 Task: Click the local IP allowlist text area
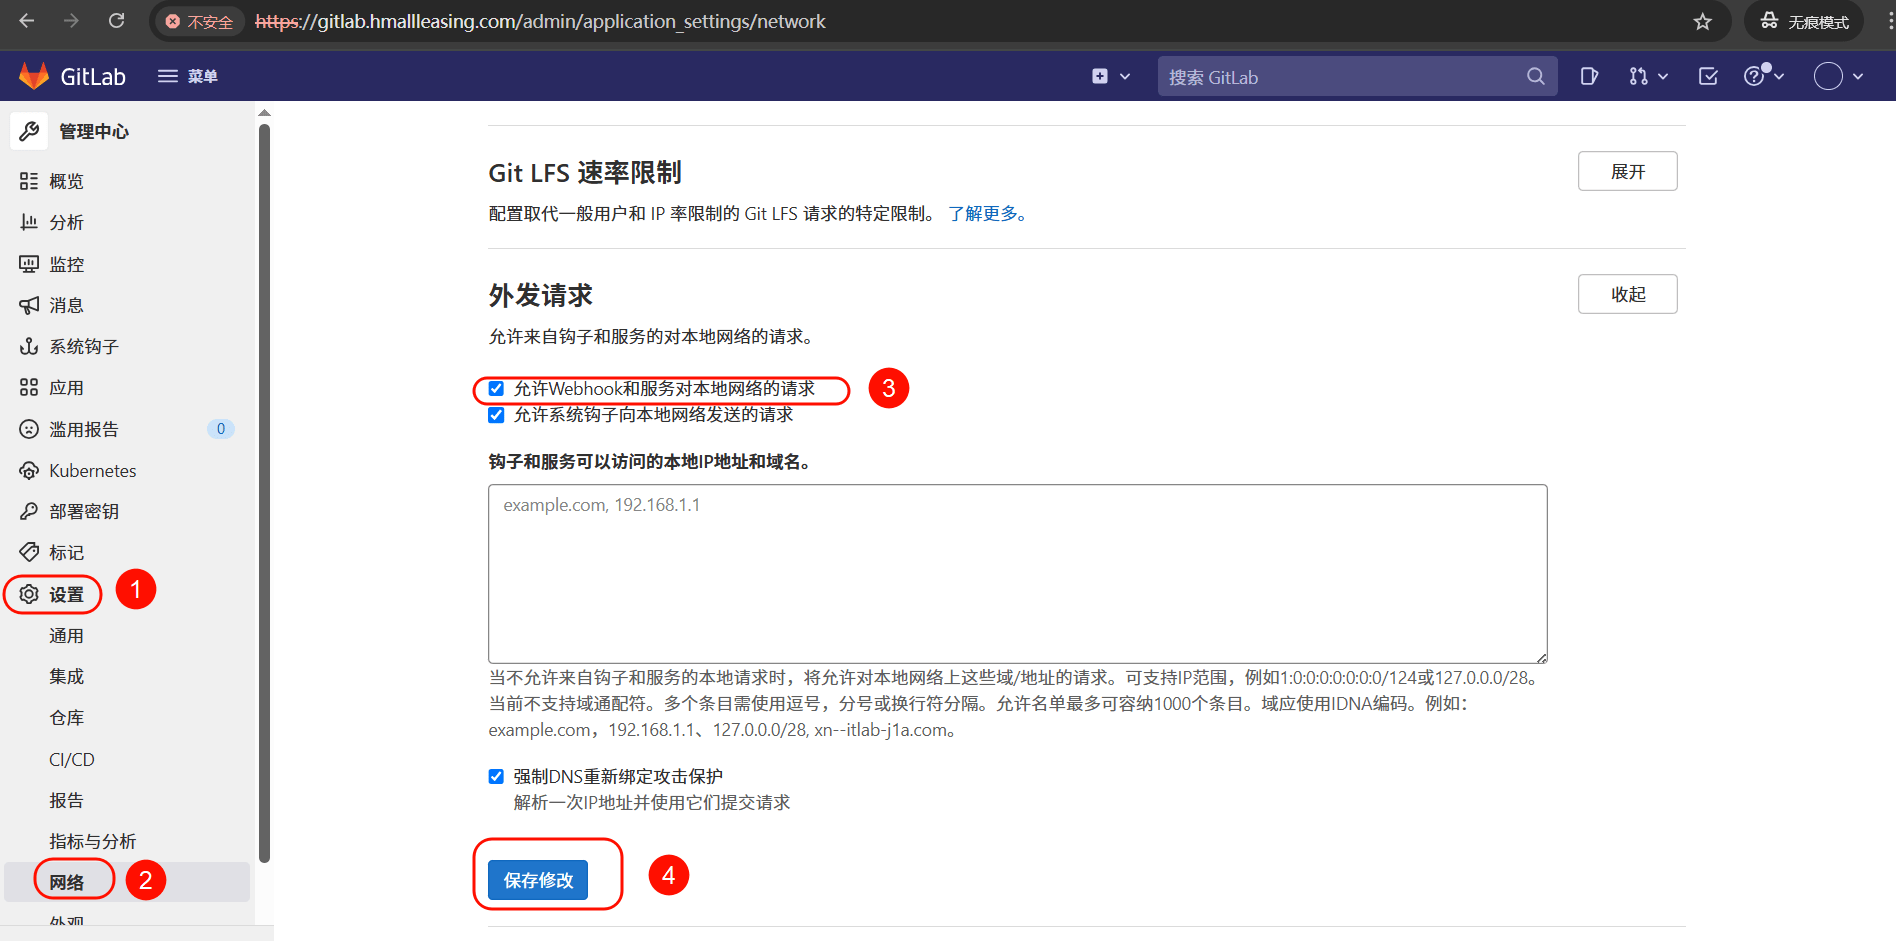coord(1017,574)
